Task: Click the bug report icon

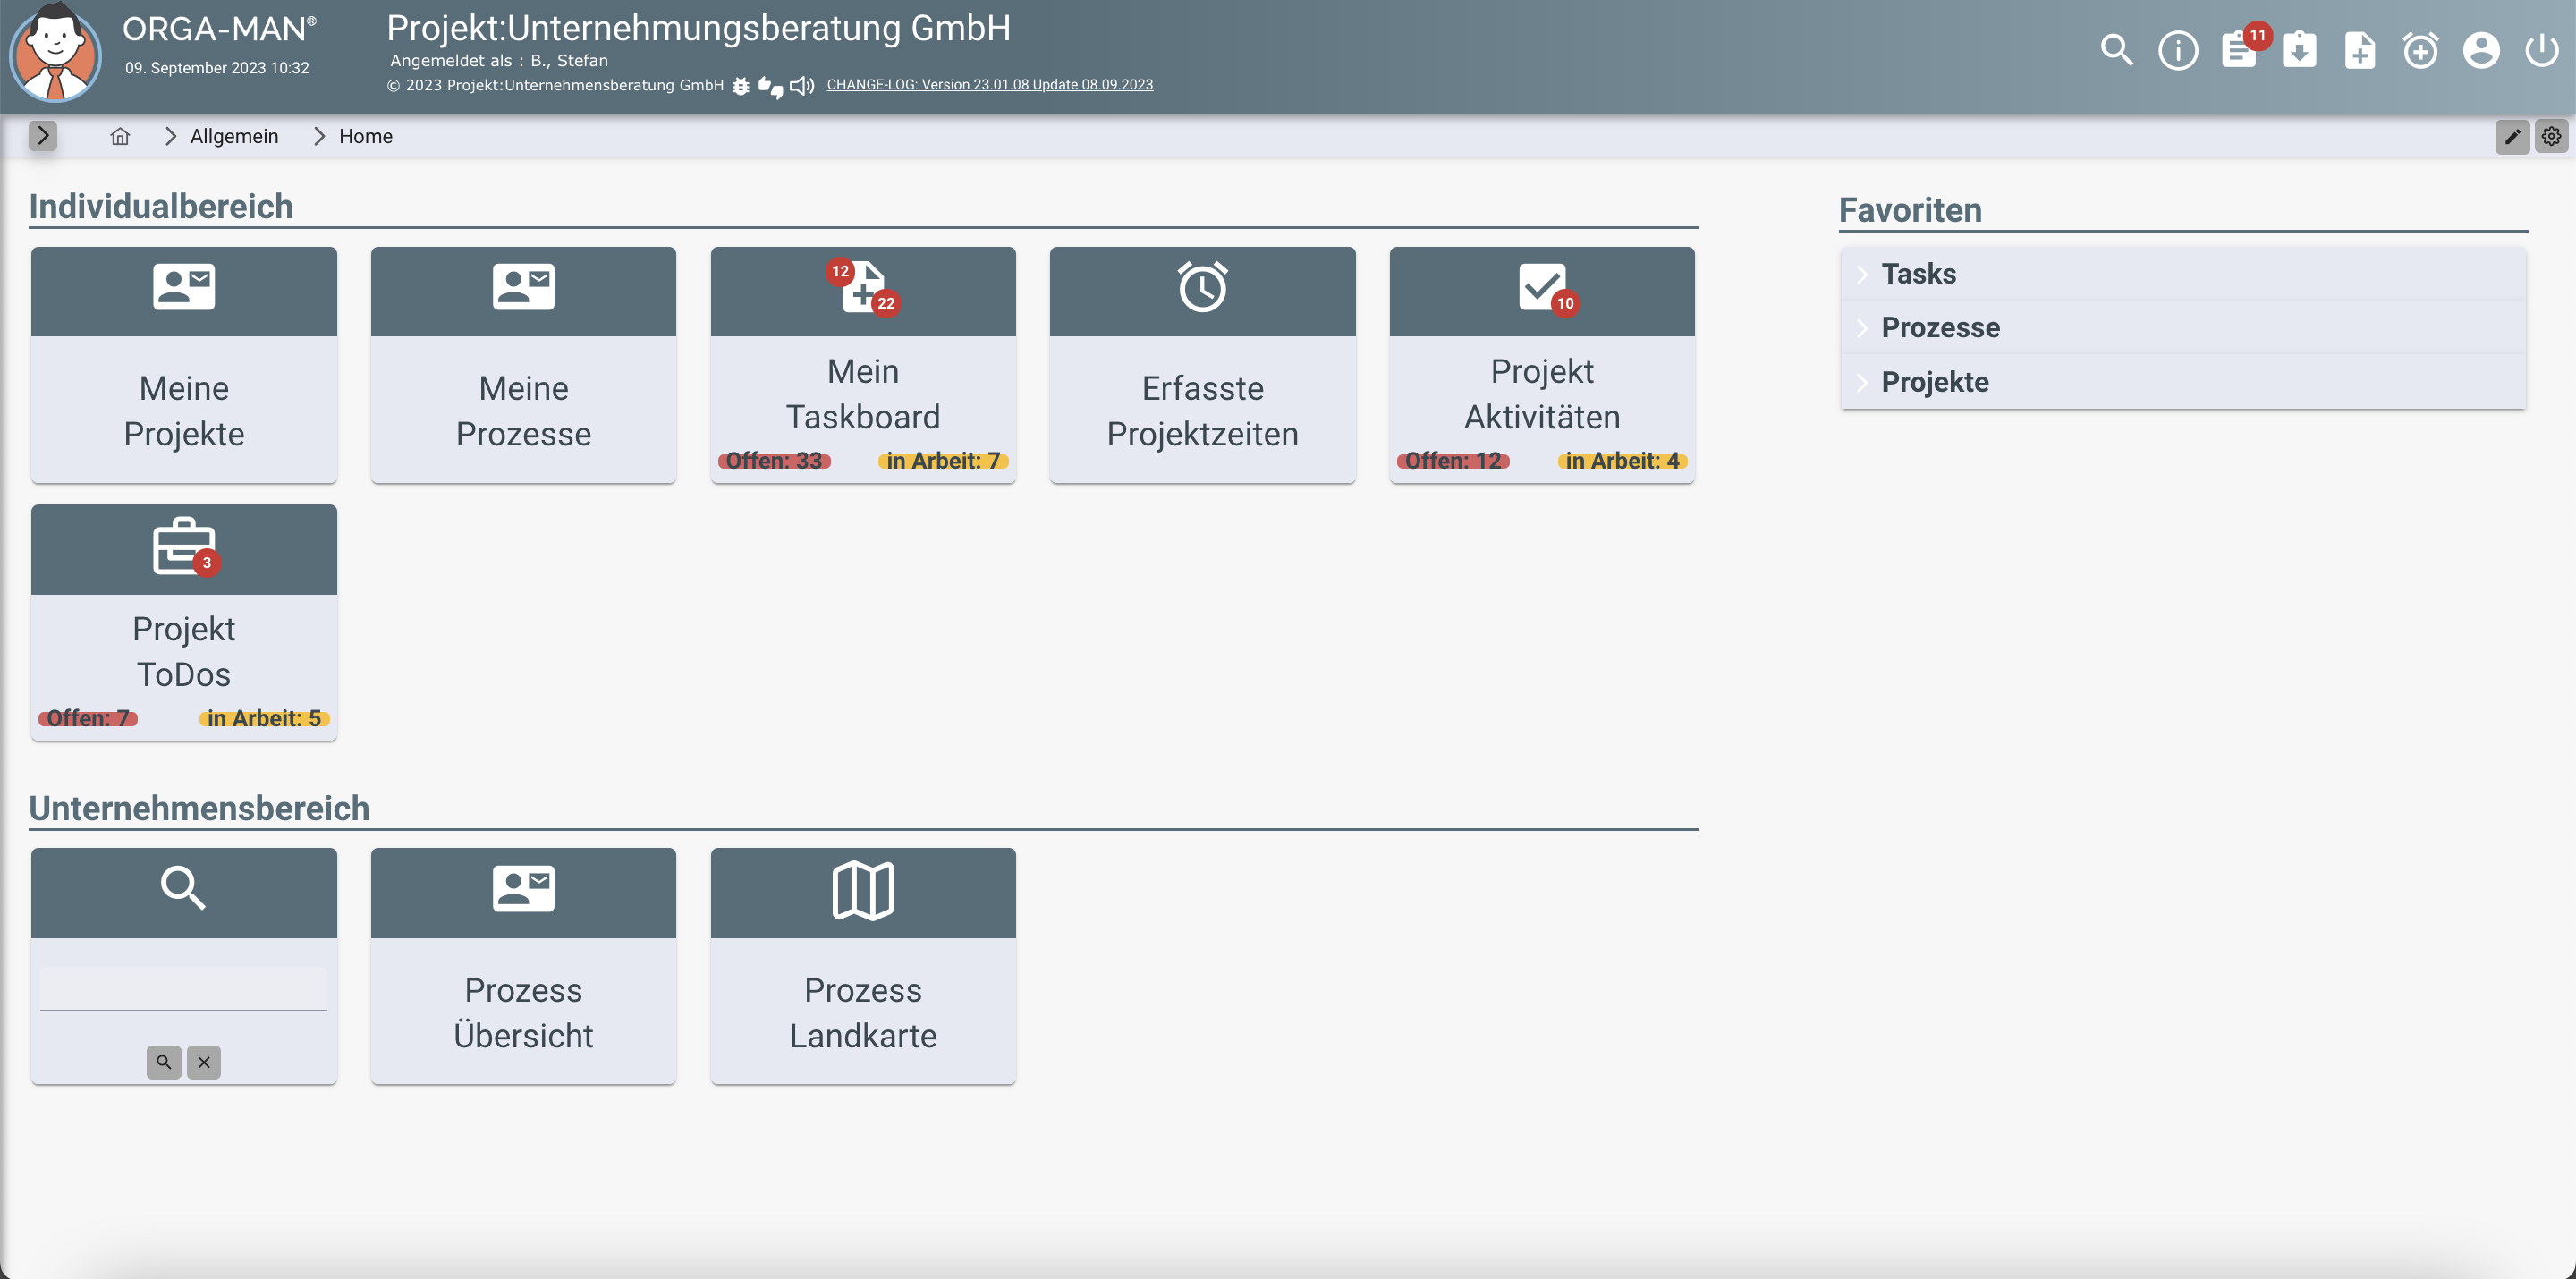Action: (740, 86)
